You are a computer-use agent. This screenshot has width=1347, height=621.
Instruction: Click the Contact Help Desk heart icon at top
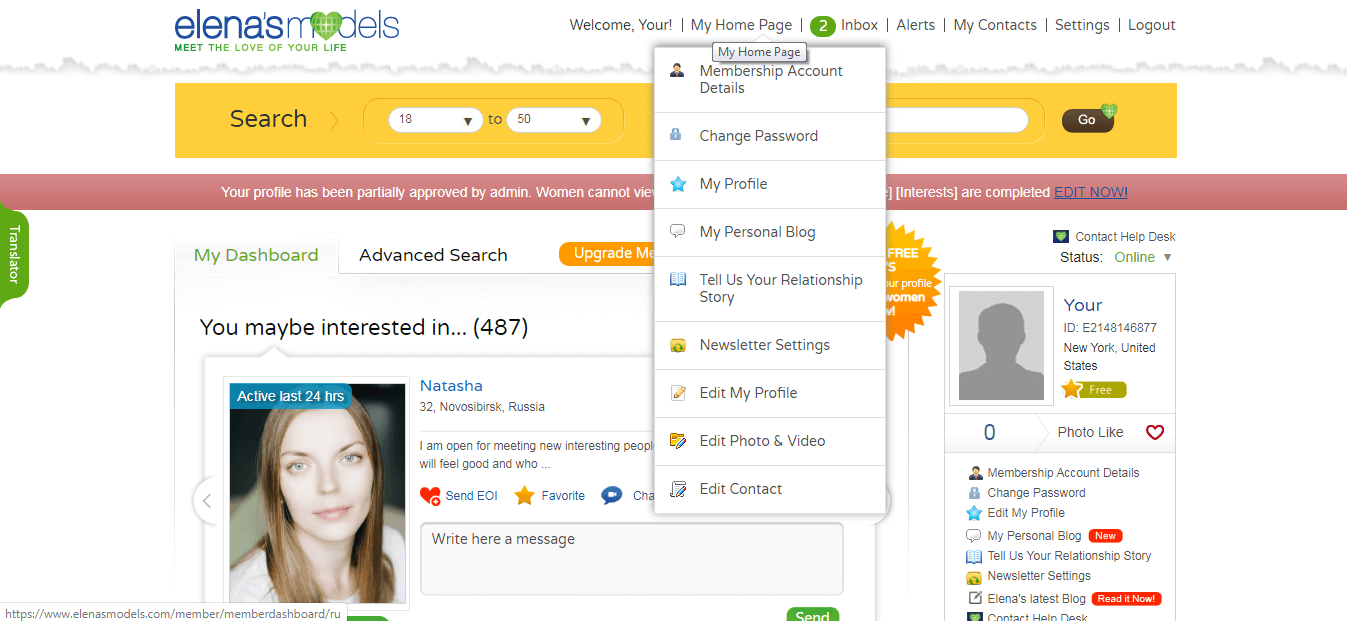(1061, 237)
